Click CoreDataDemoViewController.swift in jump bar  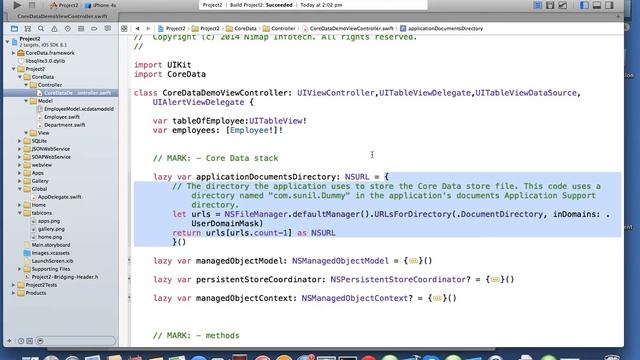(x=347, y=29)
